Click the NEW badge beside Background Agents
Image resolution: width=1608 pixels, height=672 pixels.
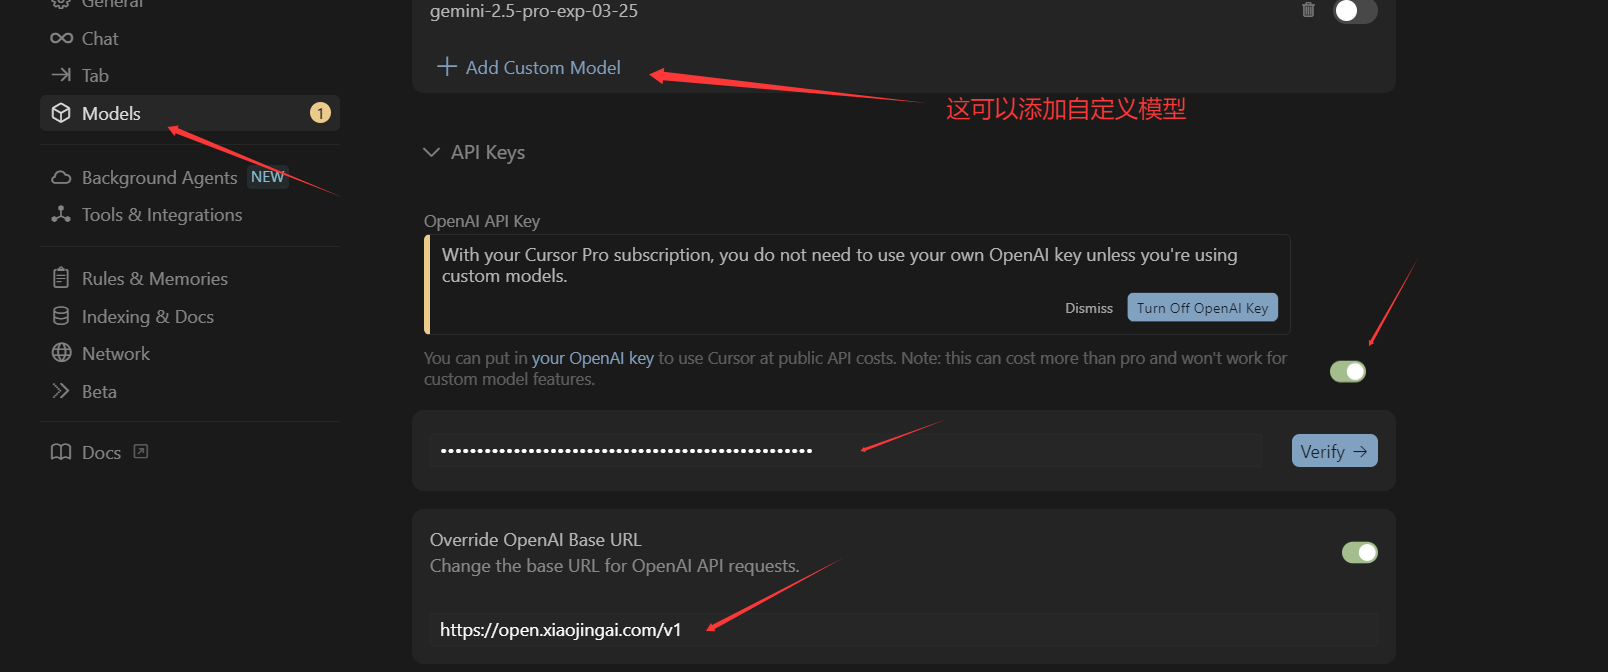[268, 177]
